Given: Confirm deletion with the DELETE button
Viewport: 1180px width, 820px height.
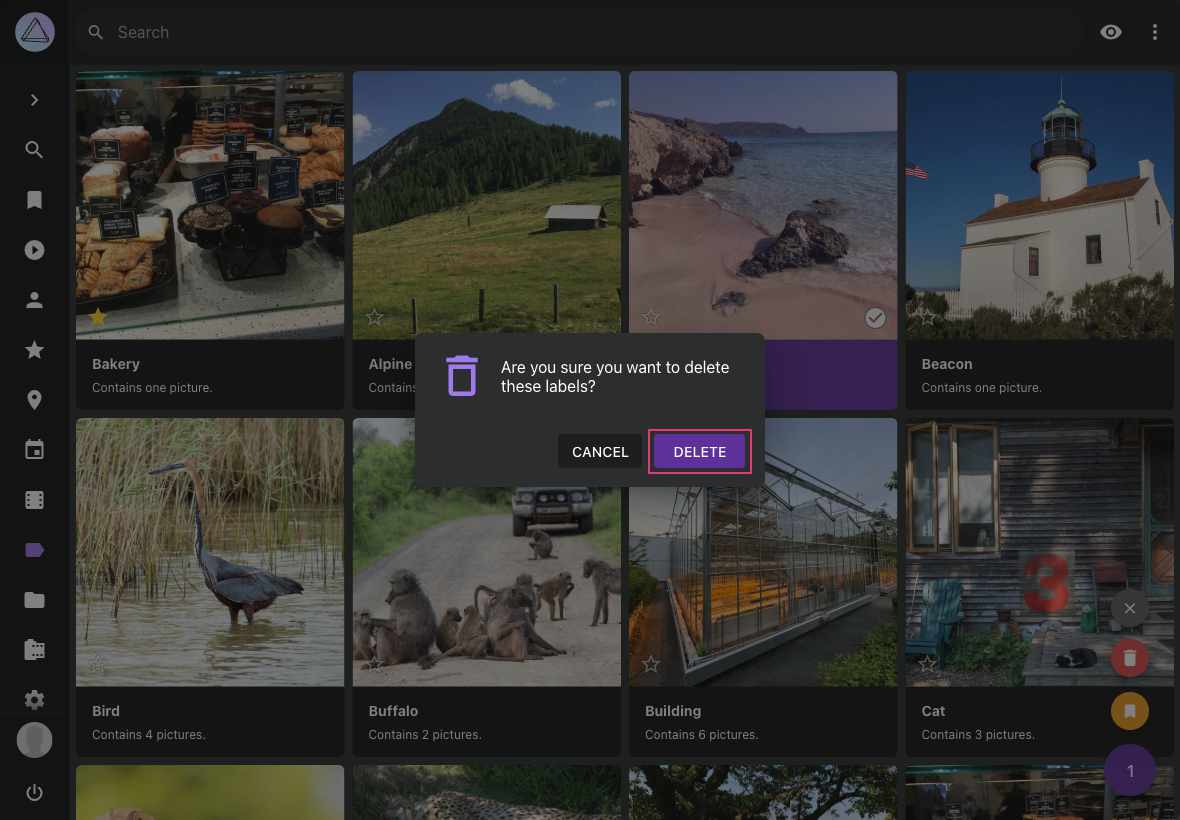Looking at the screenshot, I should [x=699, y=451].
